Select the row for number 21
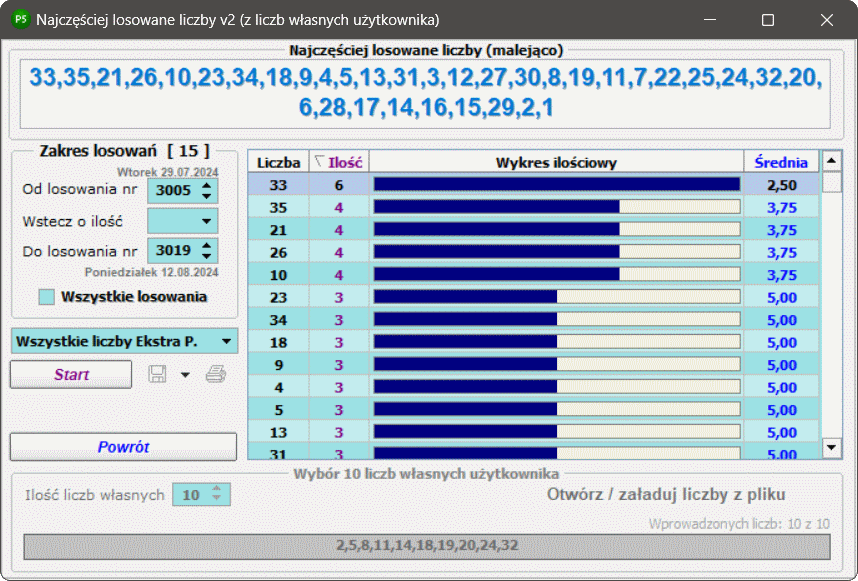Viewport: 858px width, 581px height. click(x=534, y=230)
